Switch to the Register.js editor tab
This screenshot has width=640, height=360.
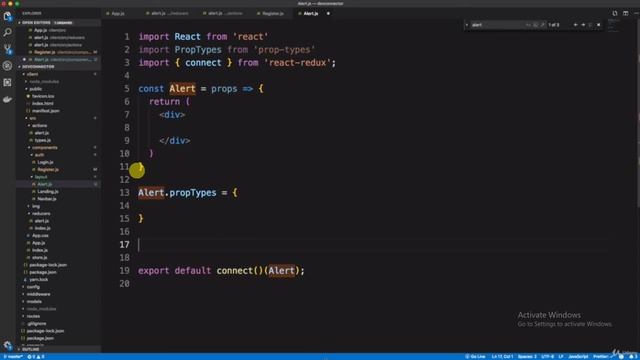coord(273,13)
